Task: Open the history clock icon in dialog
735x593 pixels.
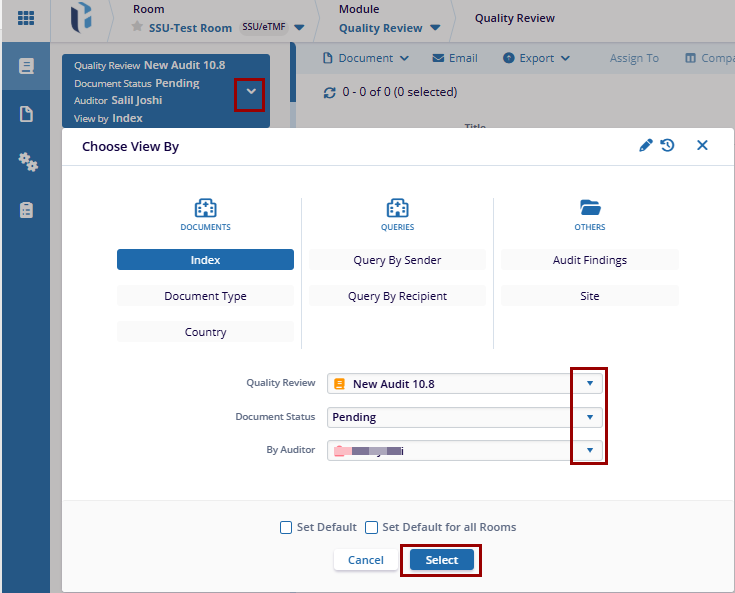Action: (667, 146)
